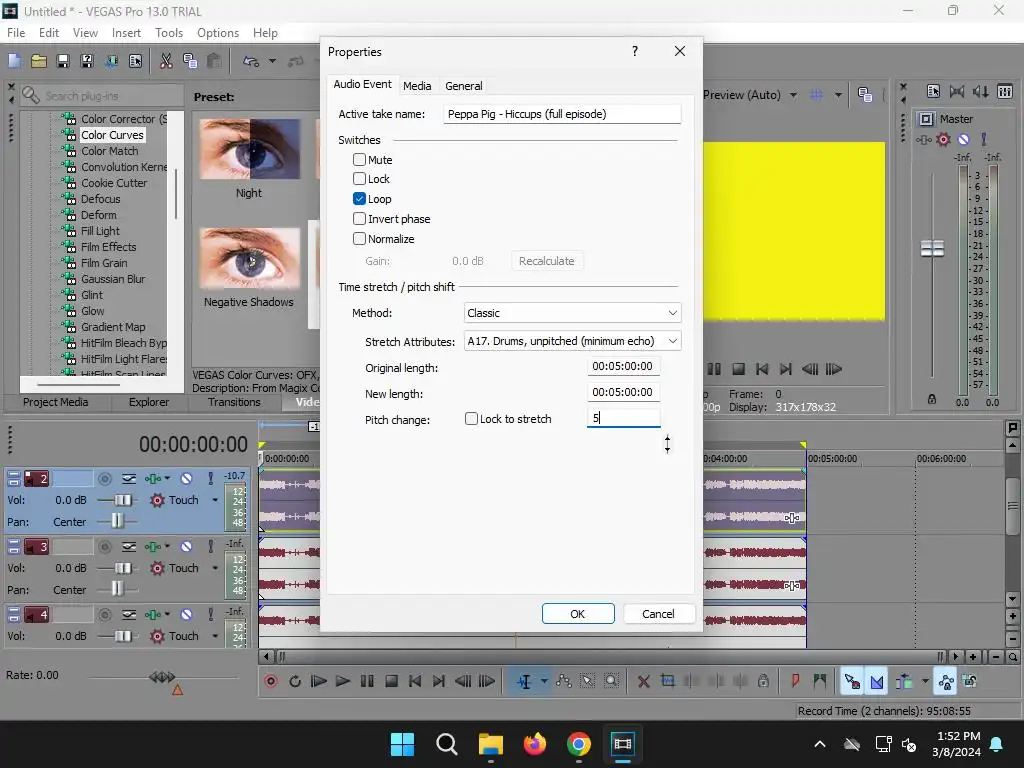Click the Open folder toolbar icon

coord(39,61)
